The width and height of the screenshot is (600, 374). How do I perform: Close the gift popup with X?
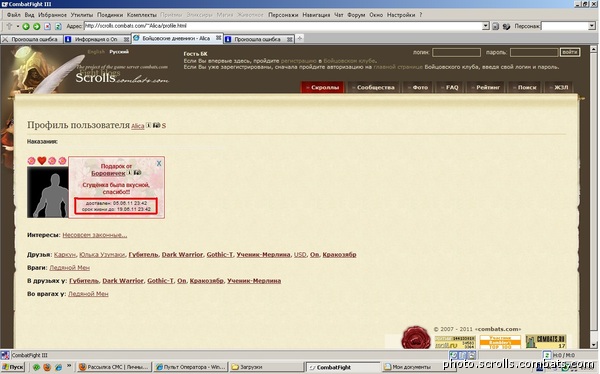[x=159, y=163]
